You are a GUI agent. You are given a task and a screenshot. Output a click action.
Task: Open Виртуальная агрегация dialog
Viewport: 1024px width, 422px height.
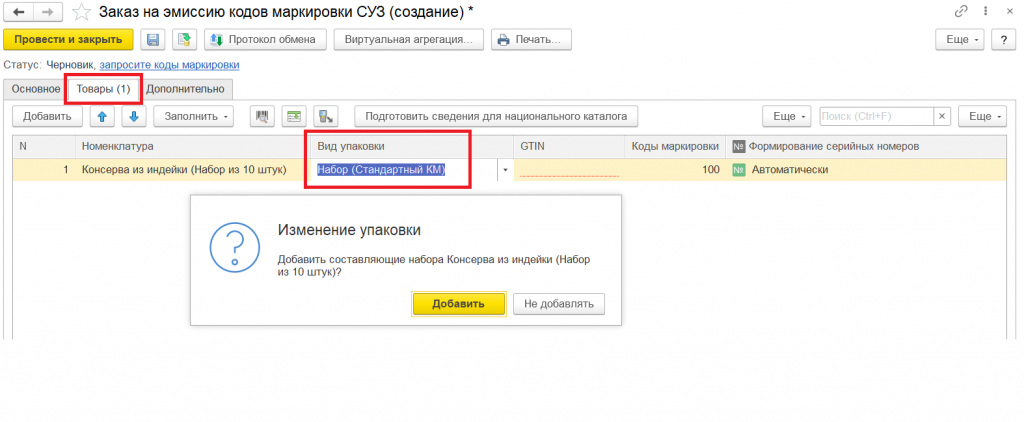(x=409, y=39)
